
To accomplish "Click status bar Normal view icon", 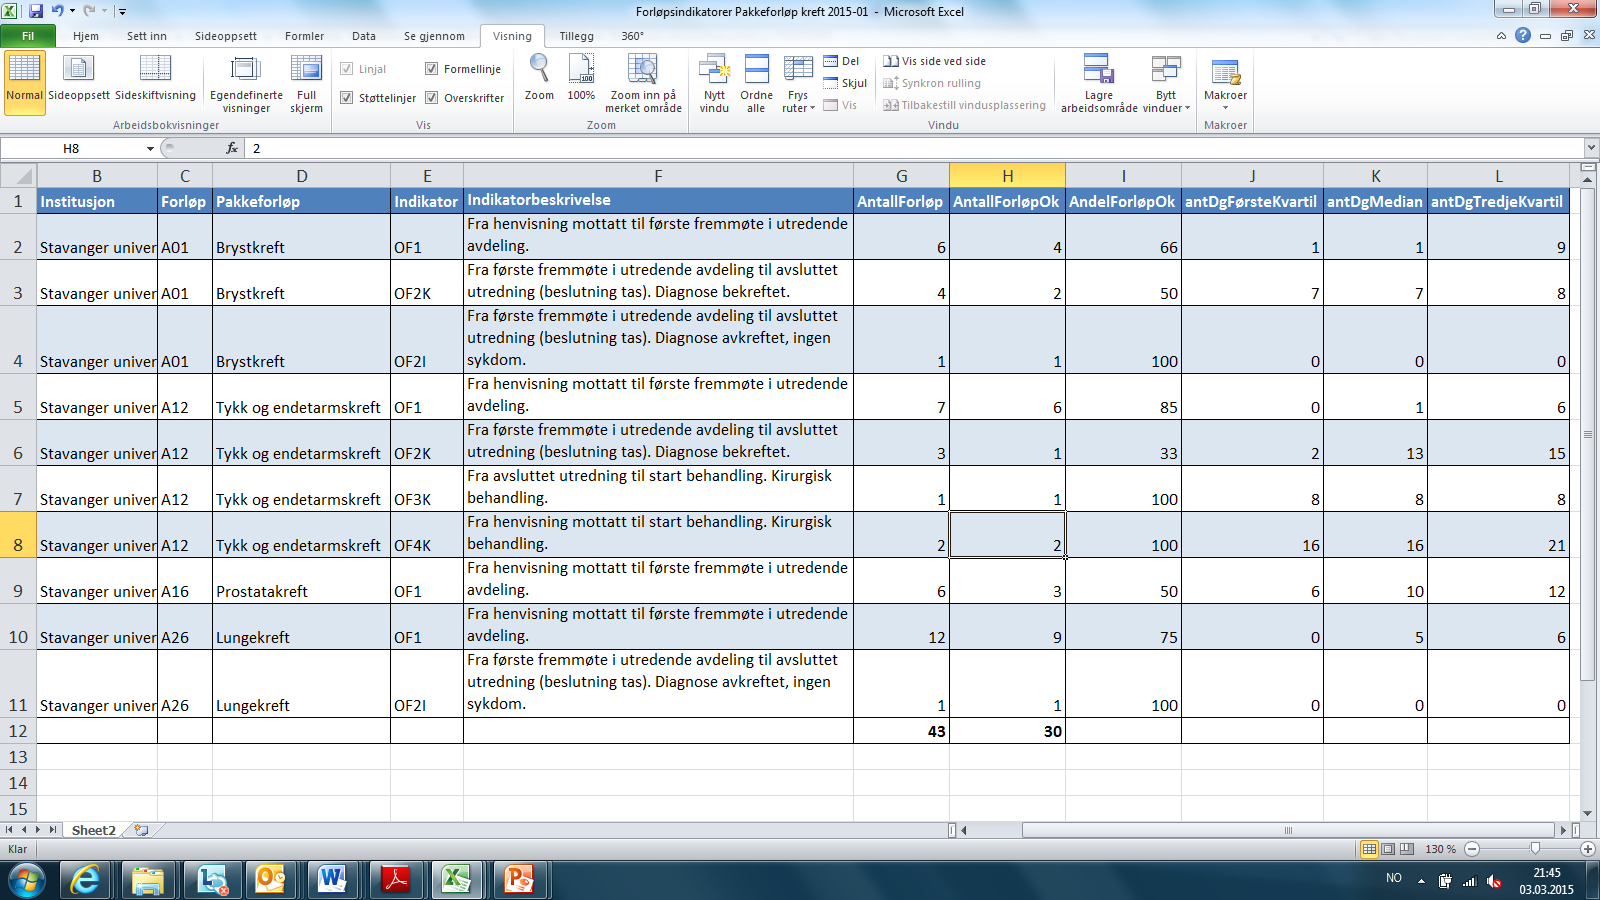I will (x=1369, y=849).
